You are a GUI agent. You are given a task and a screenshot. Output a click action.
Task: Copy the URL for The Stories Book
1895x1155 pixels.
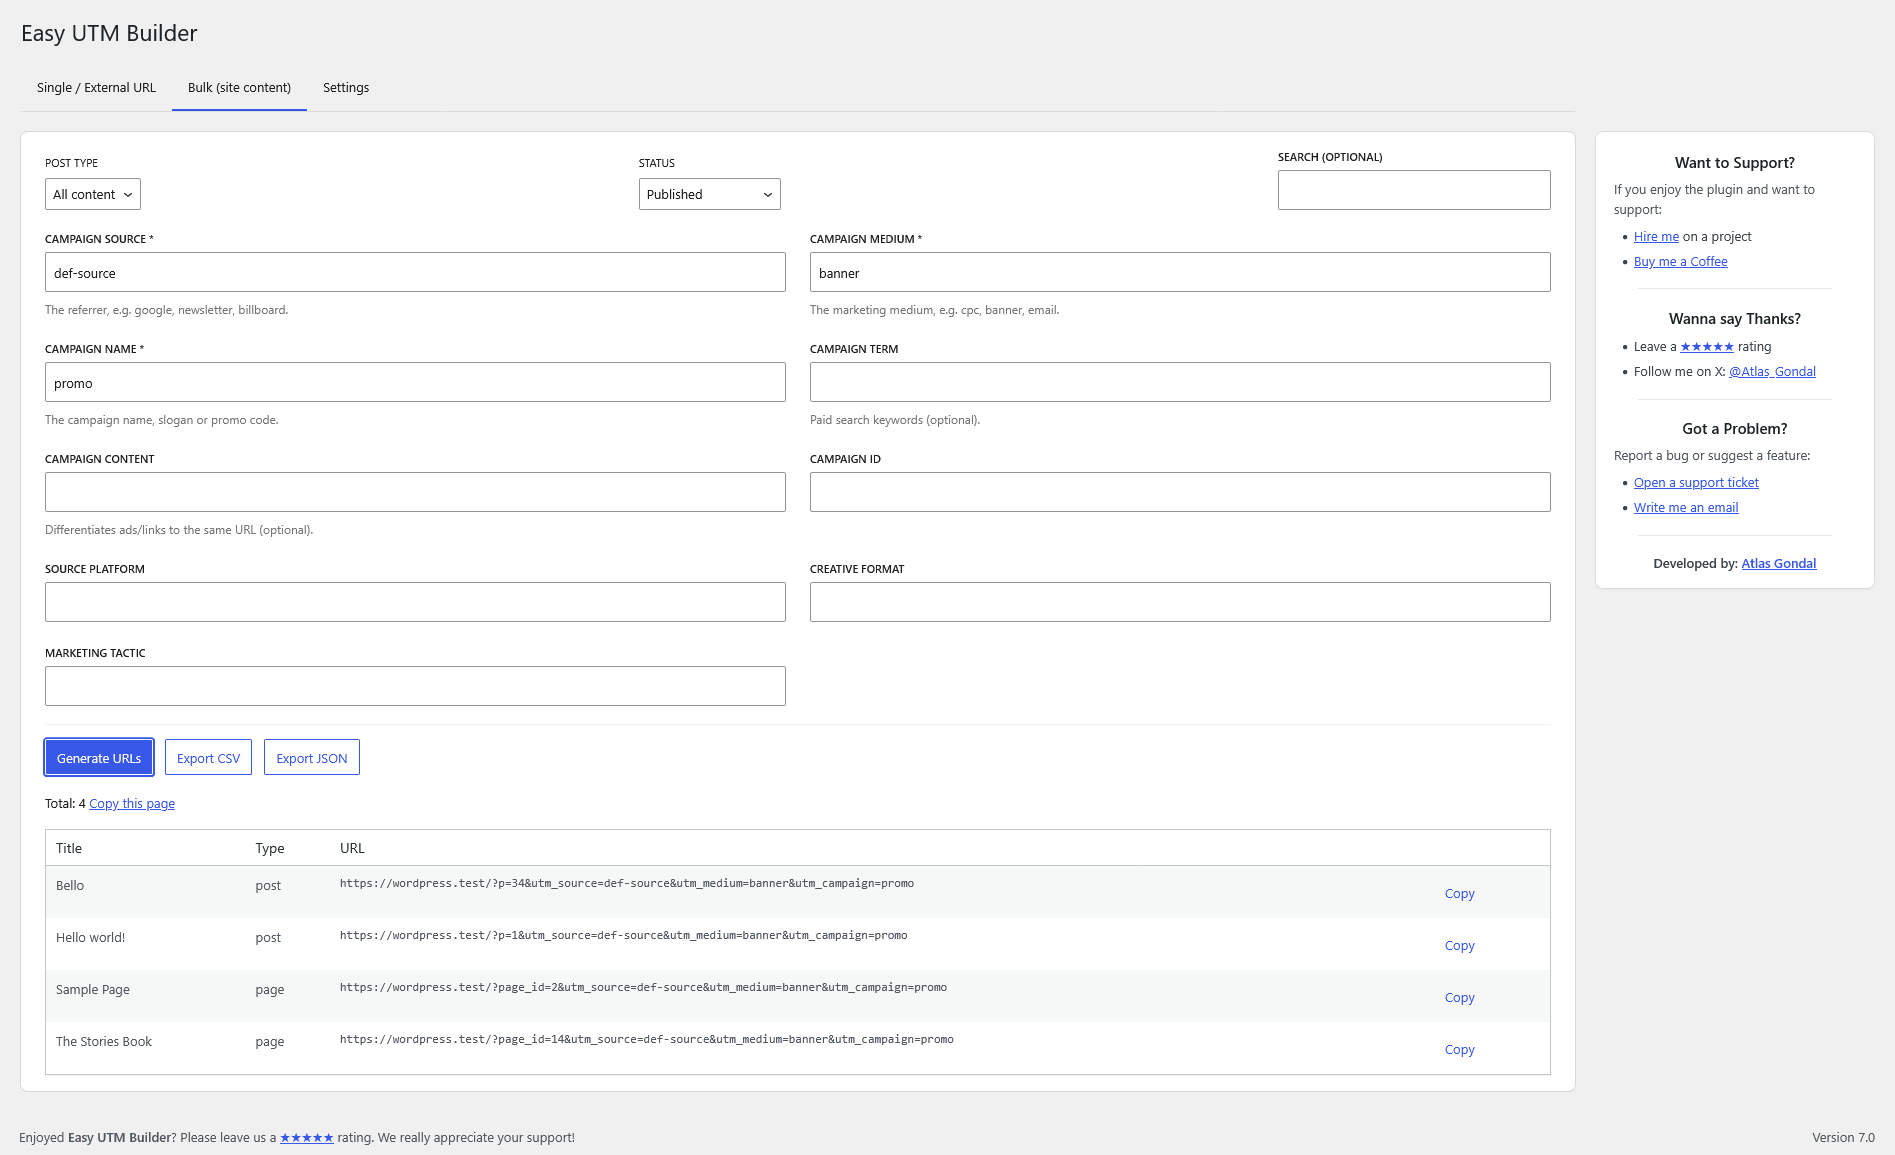[1459, 1050]
